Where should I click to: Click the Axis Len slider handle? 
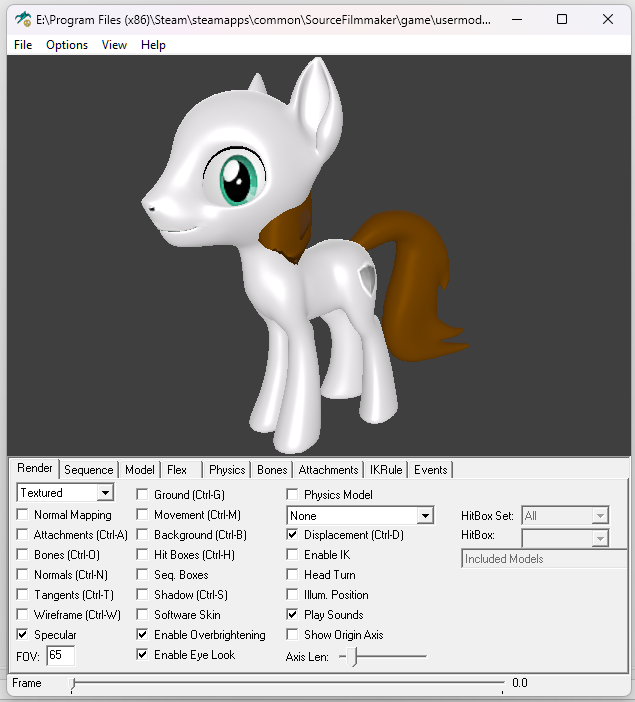tap(354, 657)
